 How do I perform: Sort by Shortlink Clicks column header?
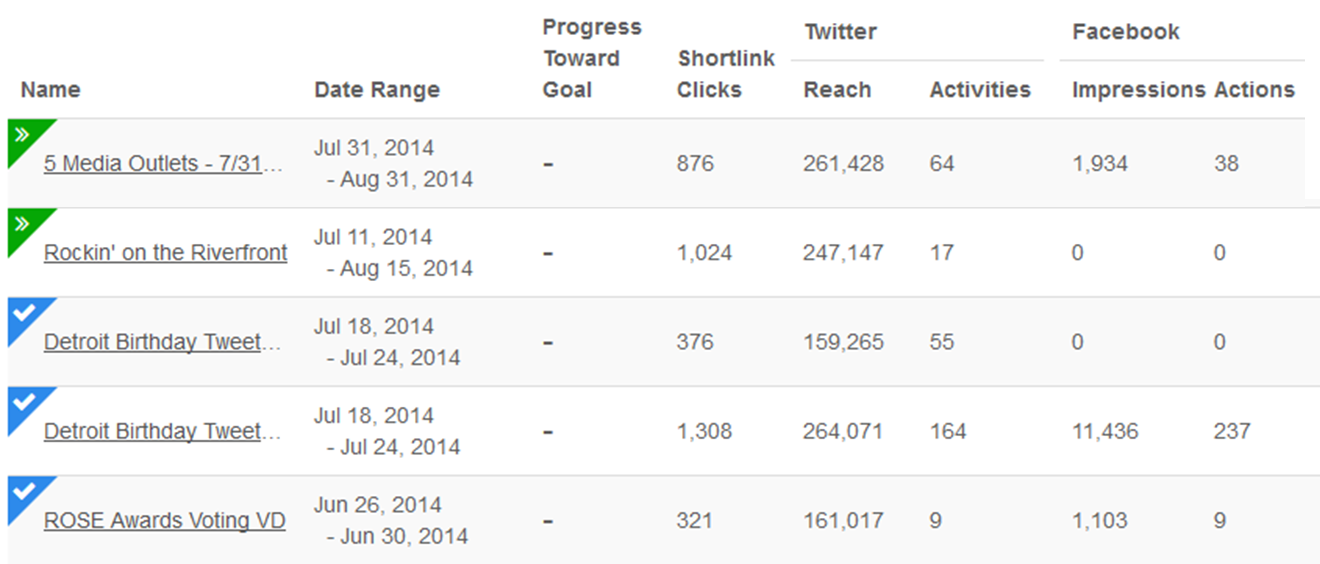[726, 74]
